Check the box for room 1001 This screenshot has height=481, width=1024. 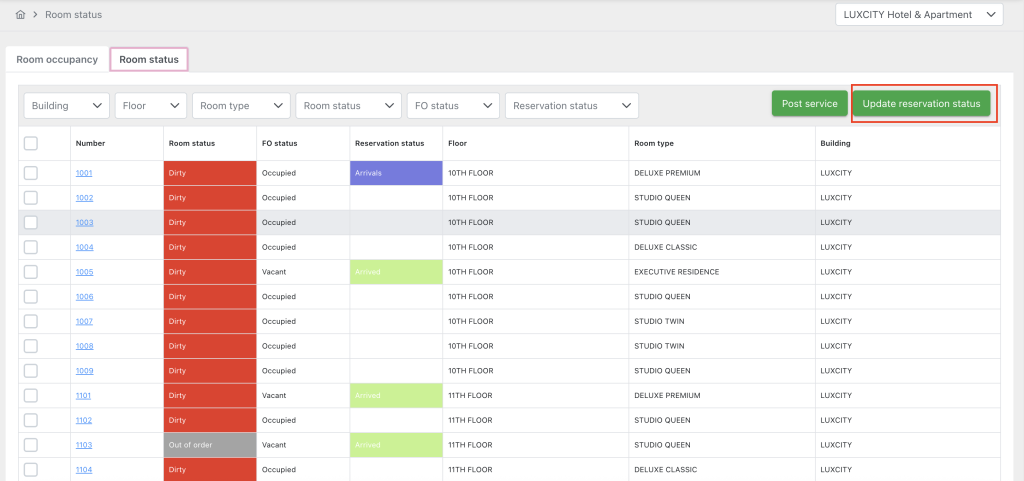tap(31, 173)
